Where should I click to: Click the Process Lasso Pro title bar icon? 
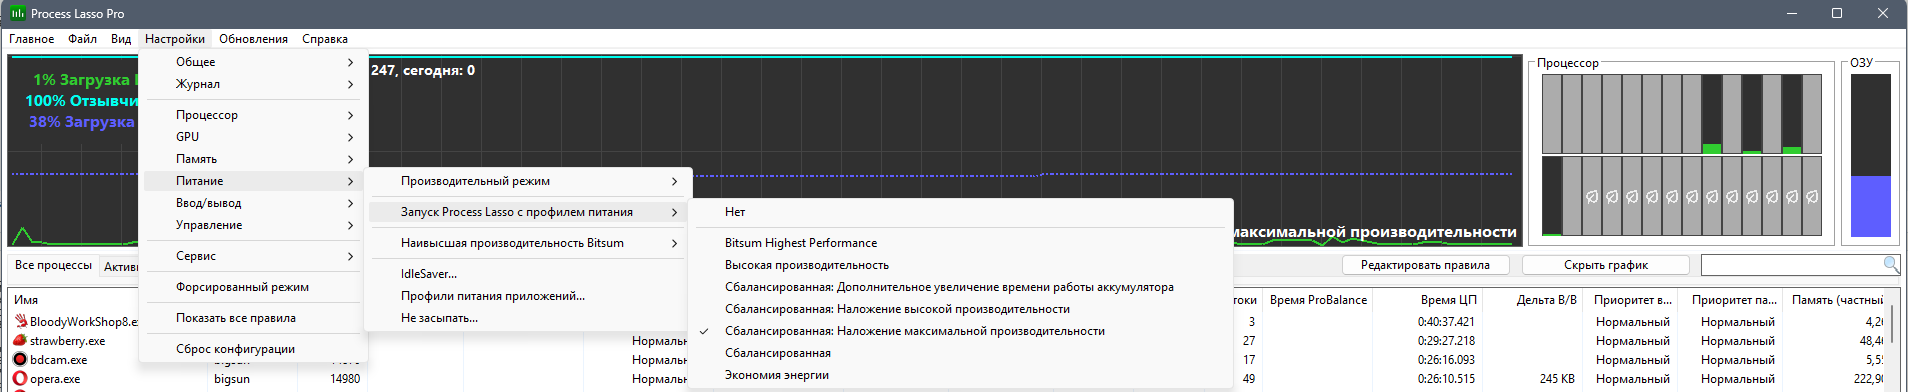click(x=17, y=13)
